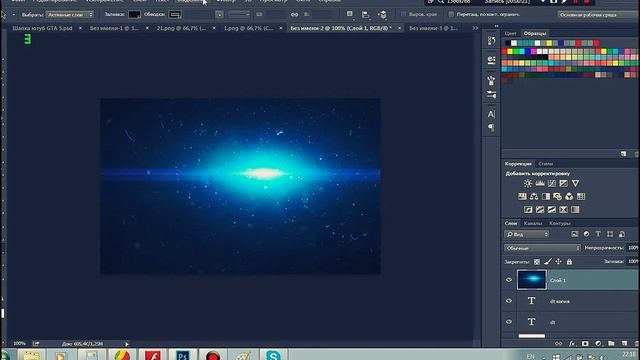Toggle lock position (move icon)
The image size is (640, 360).
click(x=558, y=262)
